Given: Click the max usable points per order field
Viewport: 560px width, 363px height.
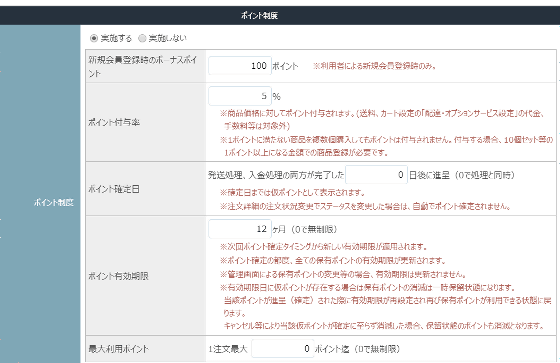Looking at the screenshot, I should pos(282,349).
